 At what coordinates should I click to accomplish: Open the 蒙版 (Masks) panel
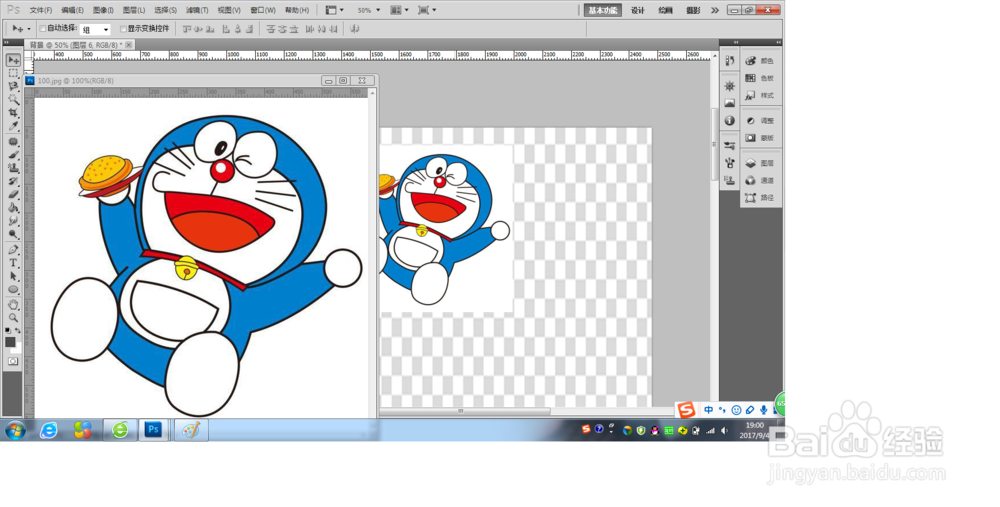coord(760,138)
